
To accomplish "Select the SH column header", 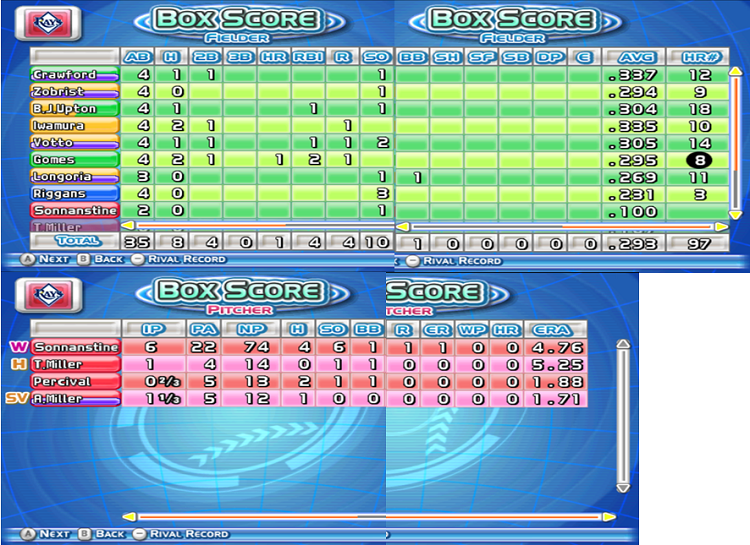I will coord(447,57).
